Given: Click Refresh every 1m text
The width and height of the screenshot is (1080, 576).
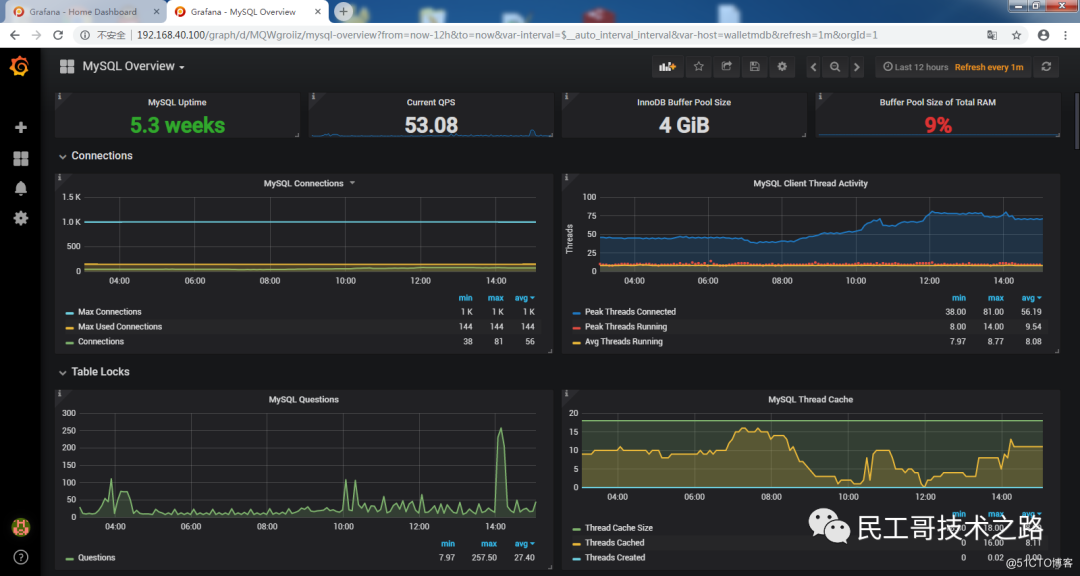Looking at the screenshot, I should click(x=989, y=67).
